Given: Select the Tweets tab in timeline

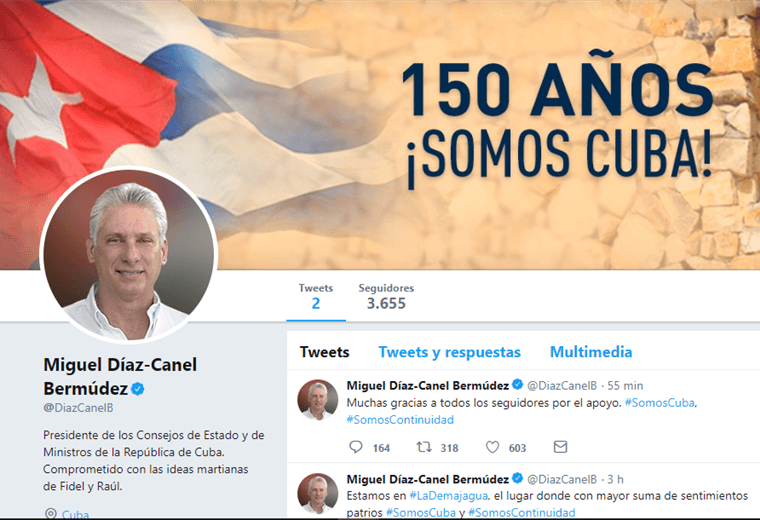Looking at the screenshot, I should point(324,352).
